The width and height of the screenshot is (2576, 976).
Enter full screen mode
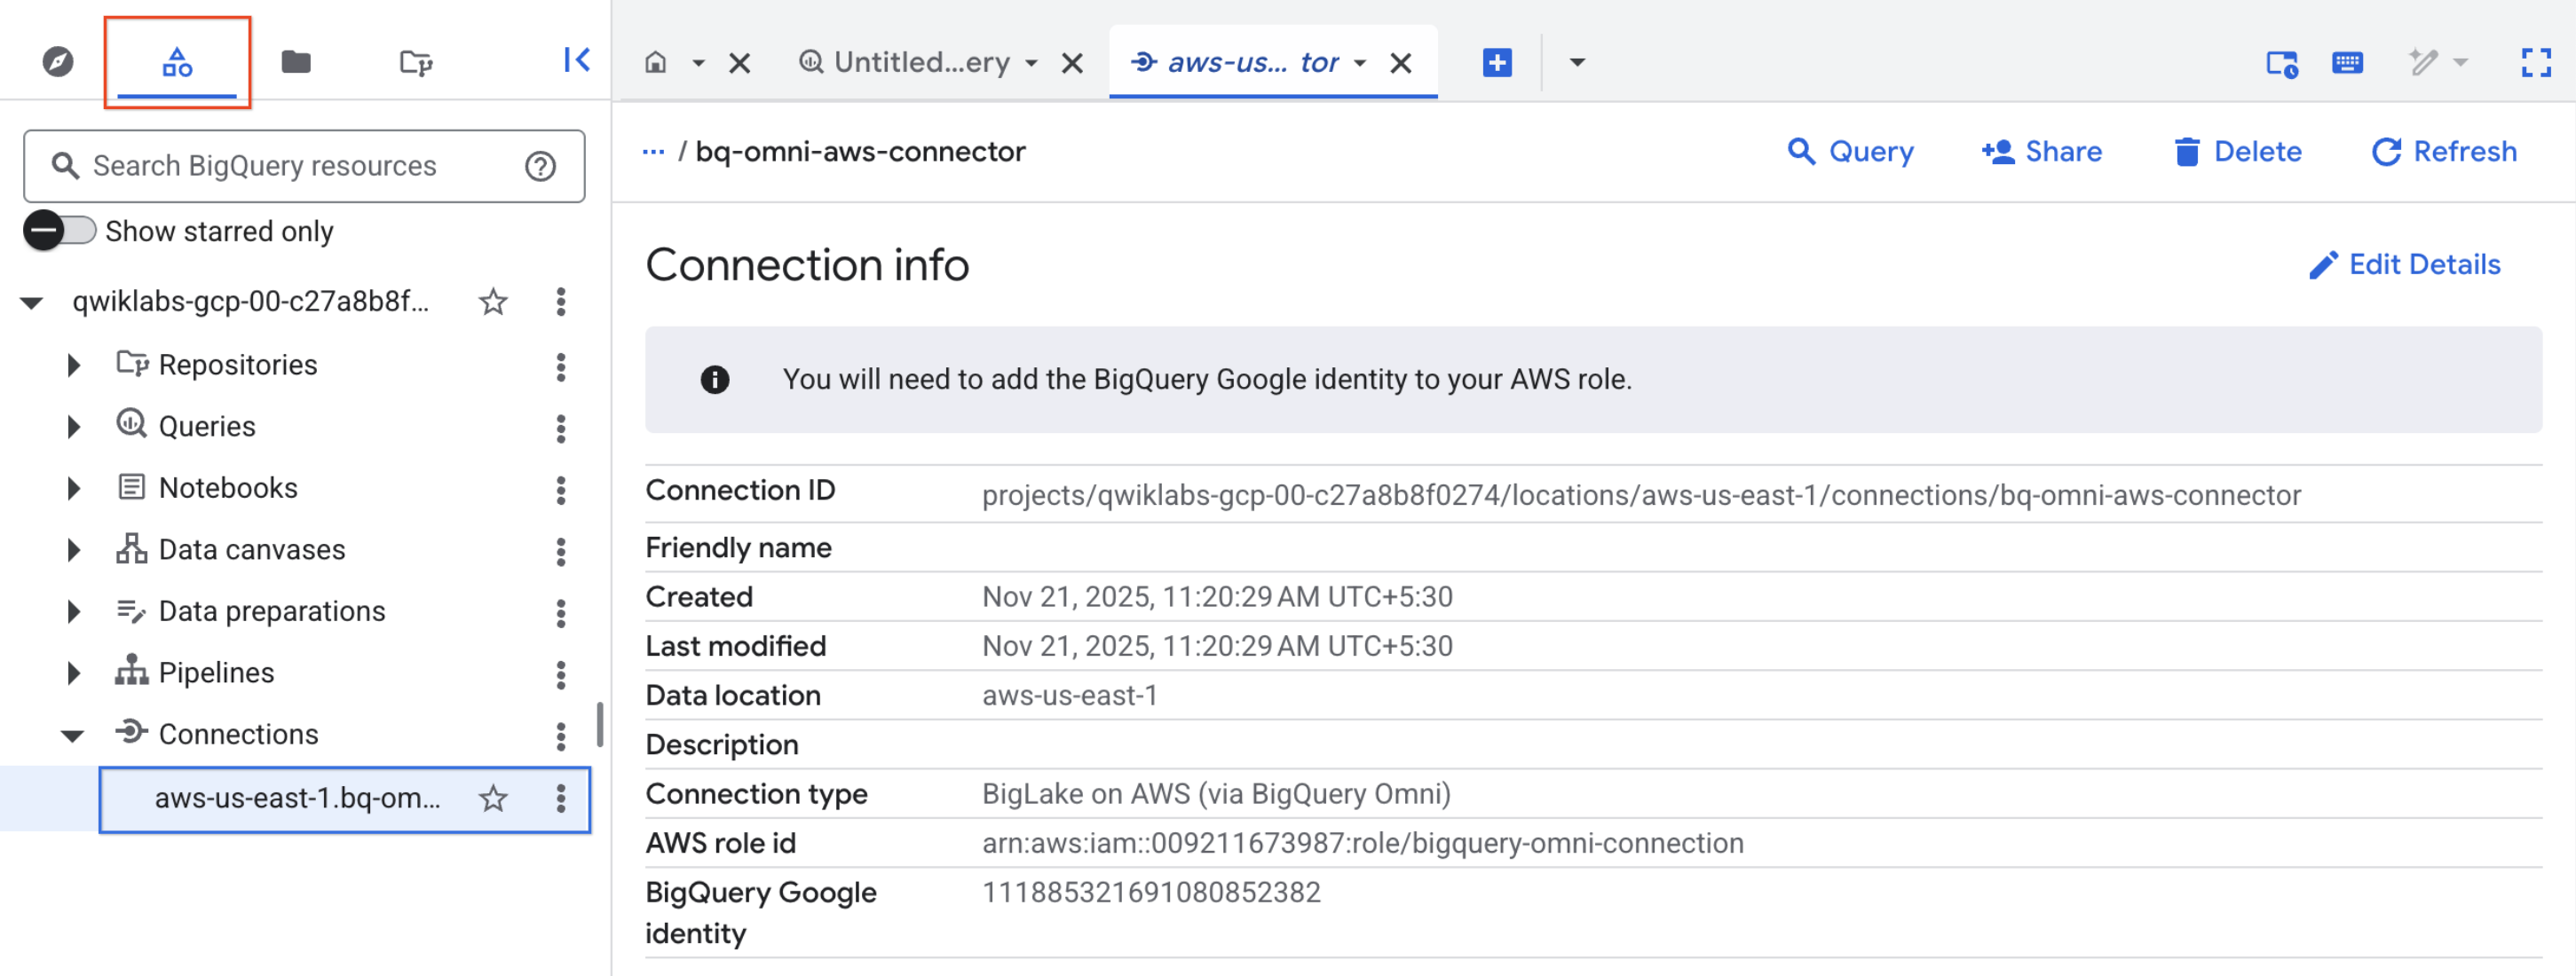click(2537, 63)
